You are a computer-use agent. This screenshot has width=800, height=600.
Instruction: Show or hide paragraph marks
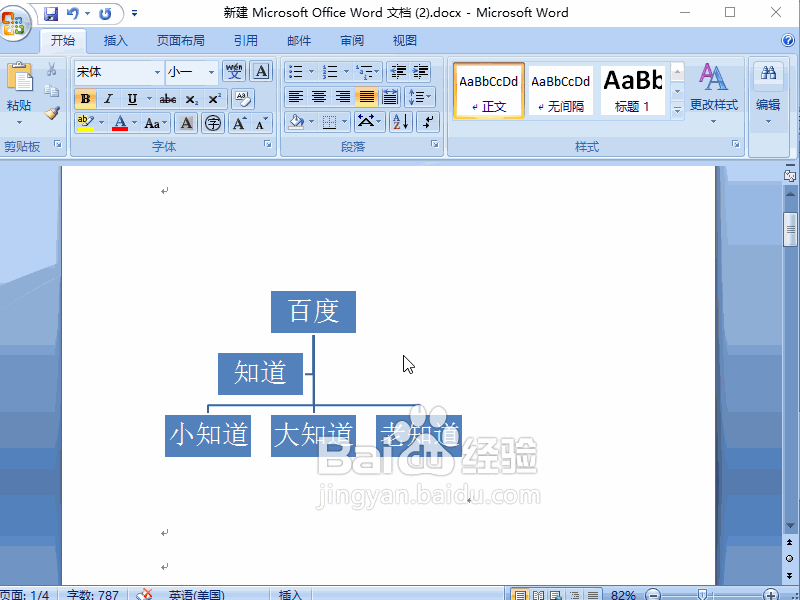pyautogui.click(x=428, y=122)
